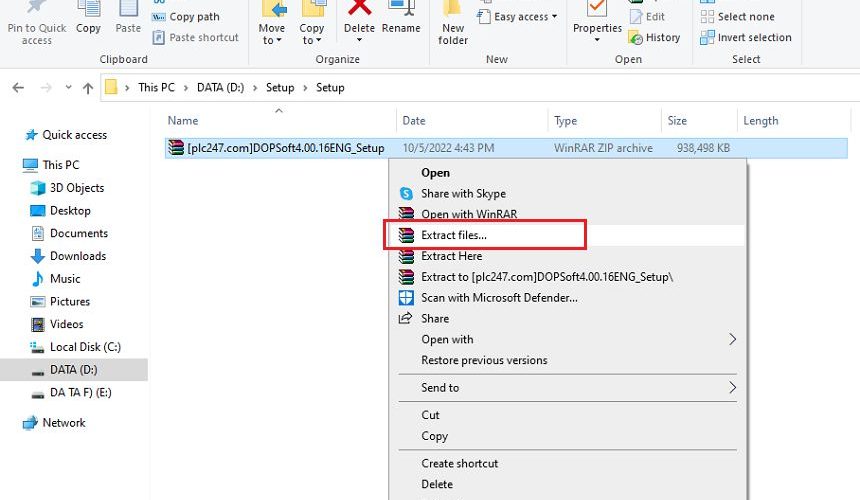The width and height of the screenshot is (860, 500).
Task: Choose Open in the context menu
Action: 567,173
